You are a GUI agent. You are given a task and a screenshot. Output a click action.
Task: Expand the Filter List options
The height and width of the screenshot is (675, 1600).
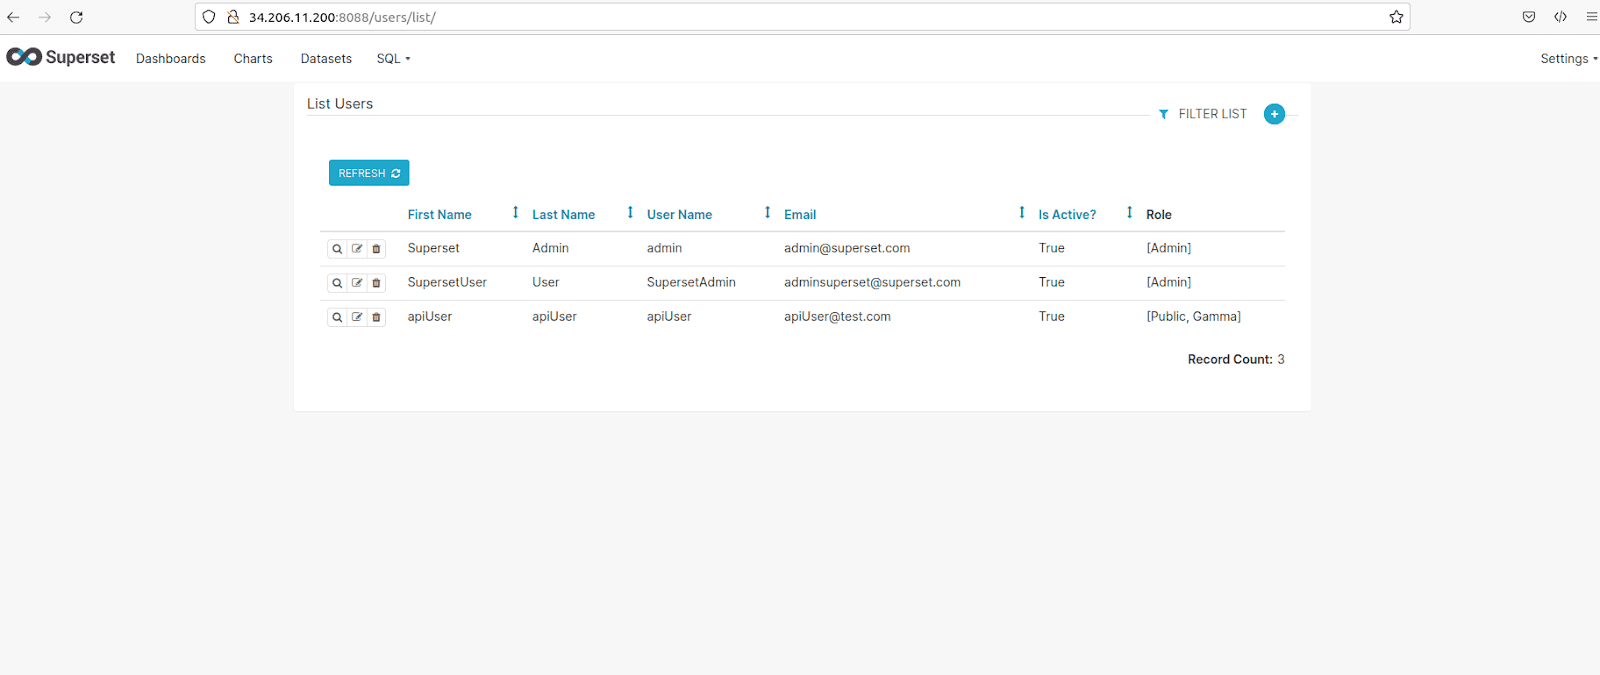point(1203,114)
